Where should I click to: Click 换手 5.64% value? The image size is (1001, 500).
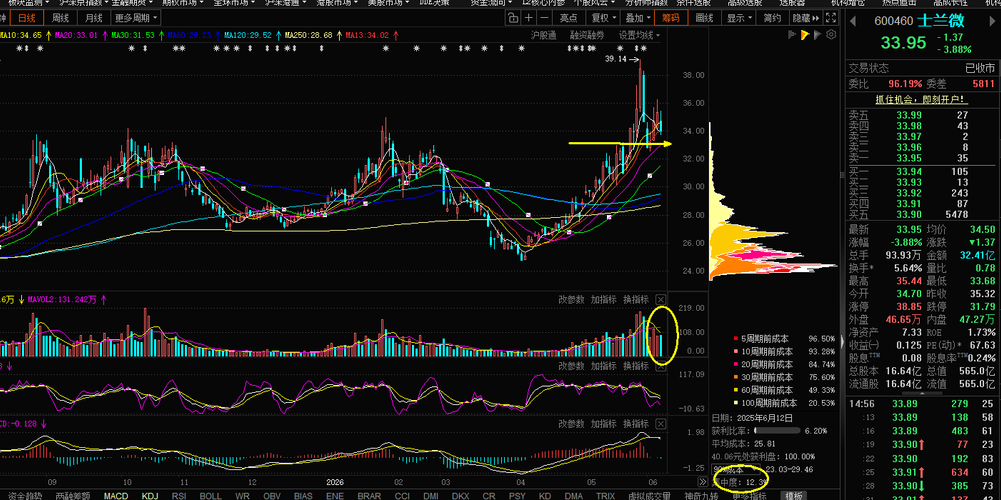(x=908, y=268)
